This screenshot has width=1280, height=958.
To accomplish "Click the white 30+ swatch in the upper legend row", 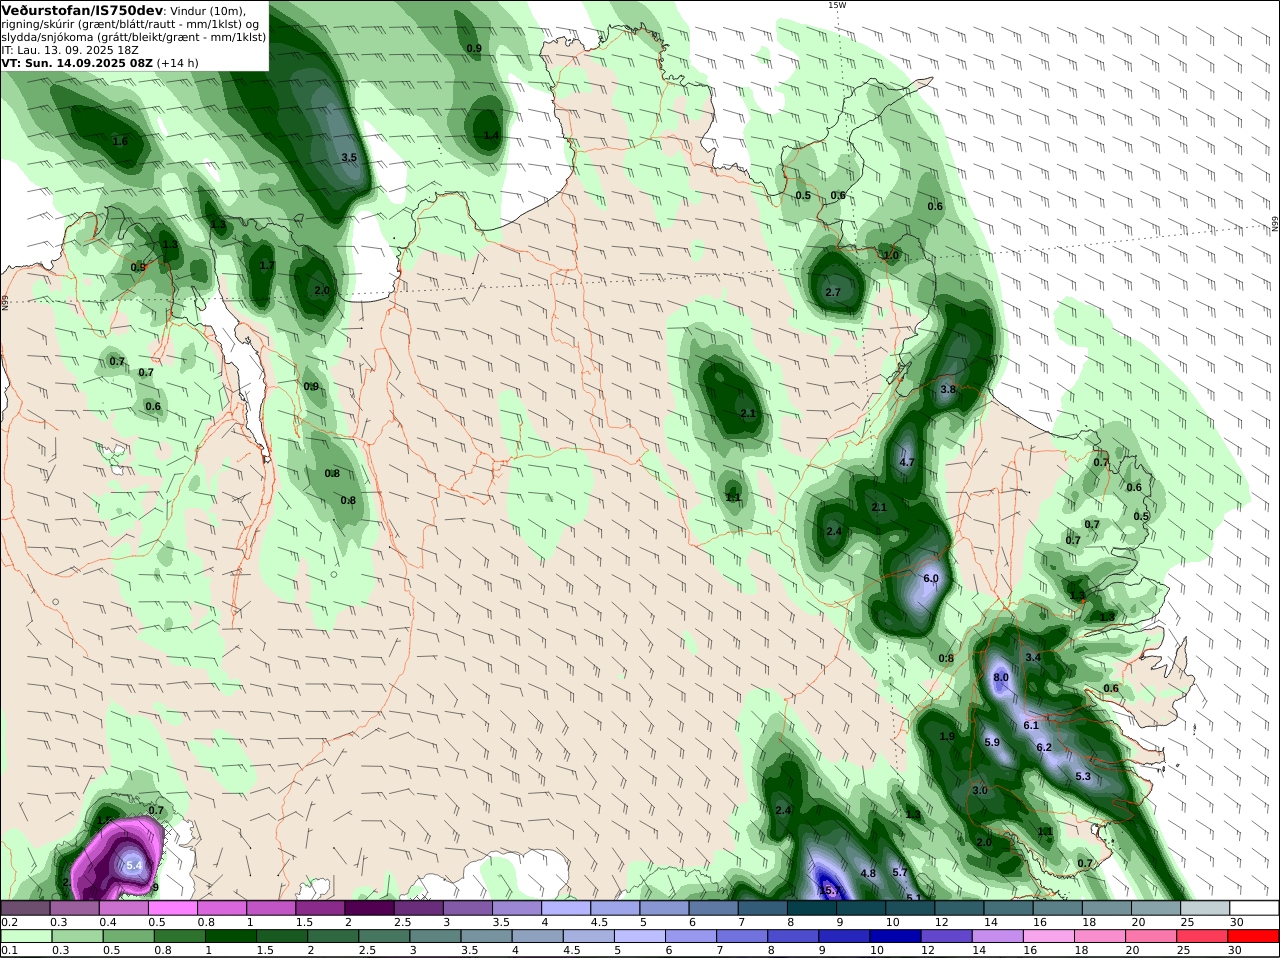I will coord(1254,908).
